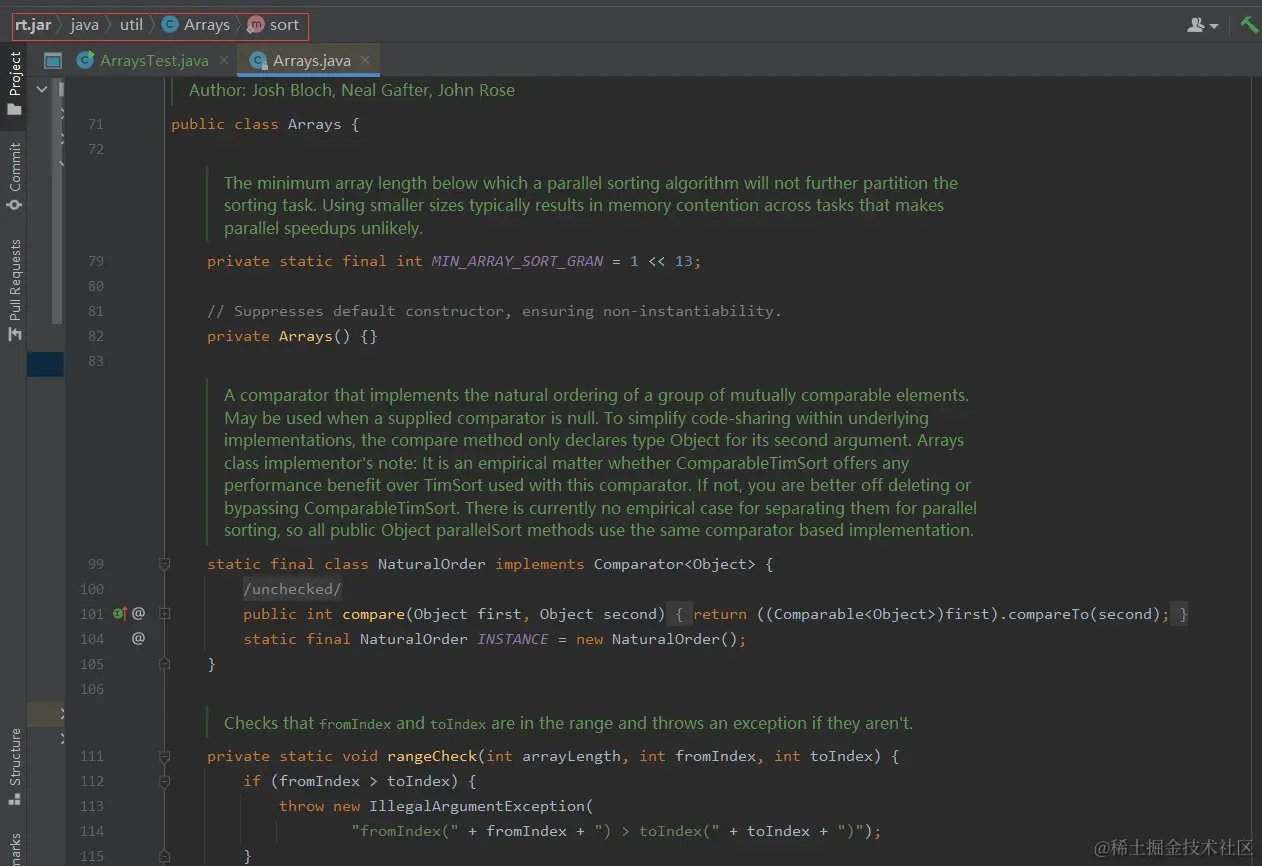Click 'public class Arrays' declaration on line 71
1262x866 pixels.
[x=265, y=125]
